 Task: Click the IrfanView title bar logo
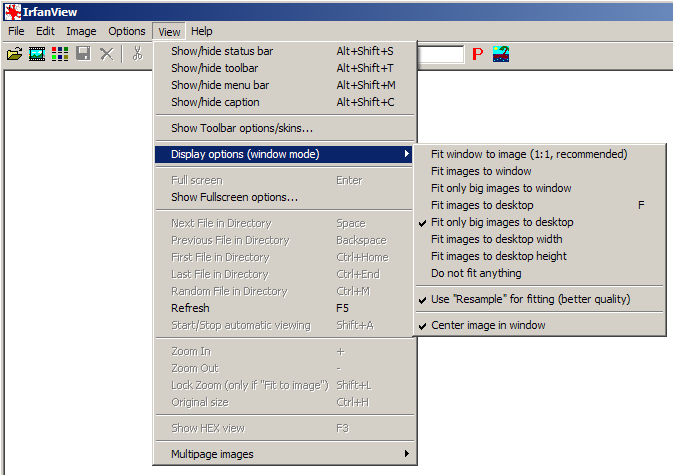point(12,12)
